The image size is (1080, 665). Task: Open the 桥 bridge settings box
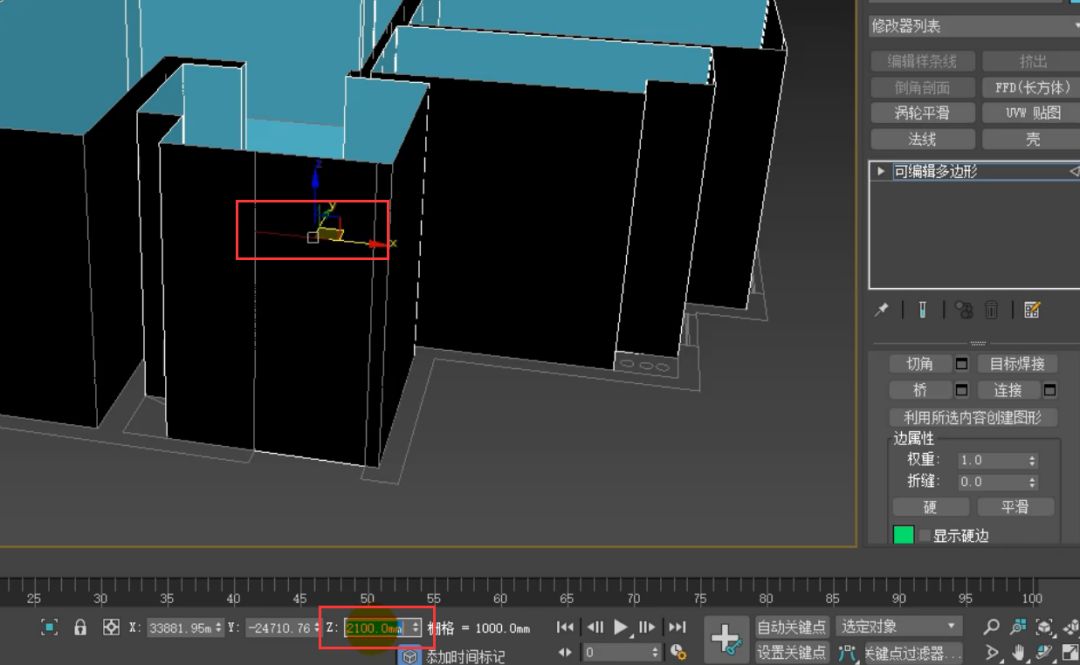point(962,391)
